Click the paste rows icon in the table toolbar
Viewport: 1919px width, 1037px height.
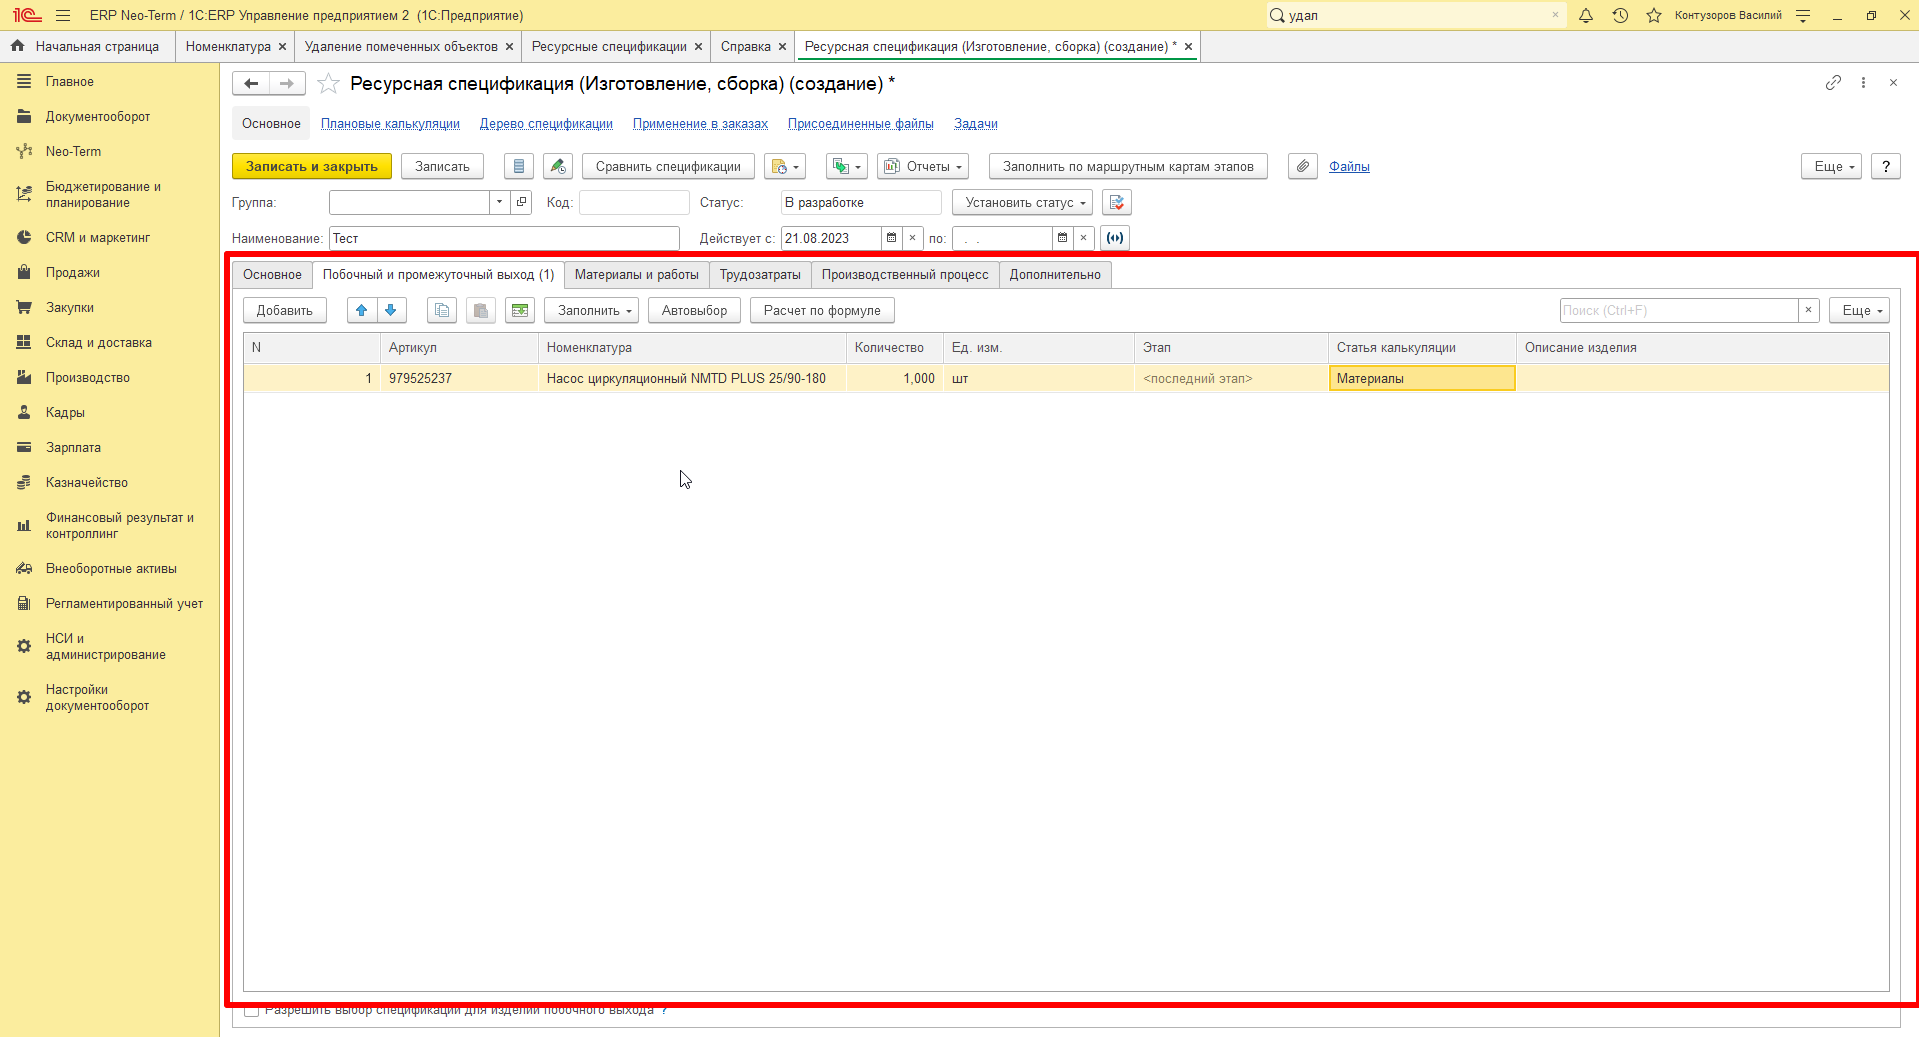(x=481, y=310)
